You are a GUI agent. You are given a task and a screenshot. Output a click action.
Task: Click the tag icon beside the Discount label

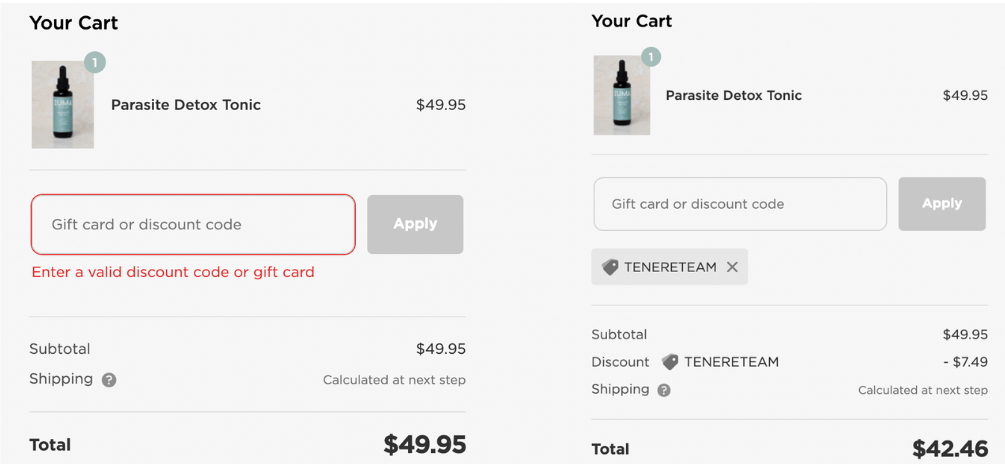click(670, 362)
